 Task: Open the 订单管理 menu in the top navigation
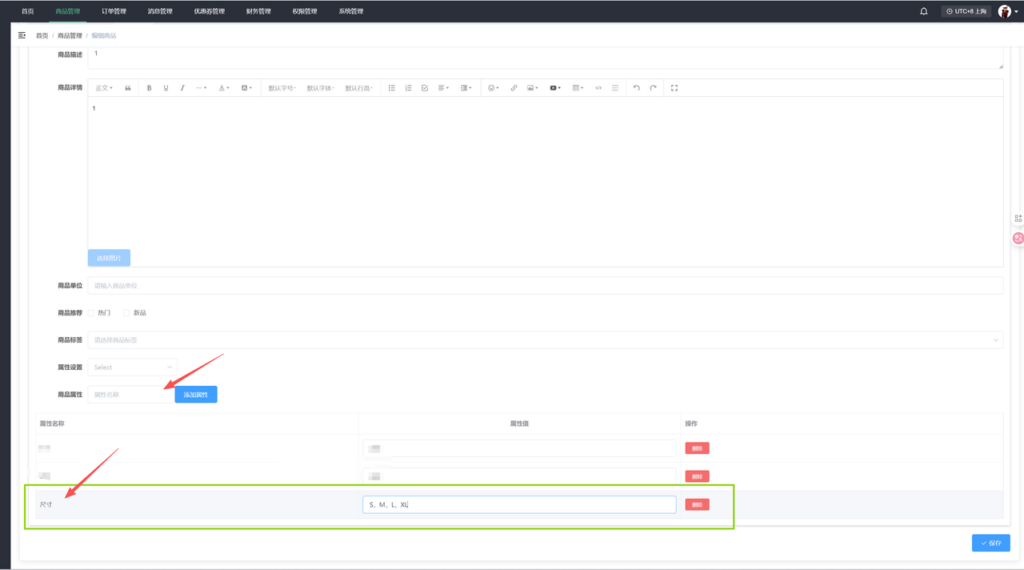click(x=114, y=11)
